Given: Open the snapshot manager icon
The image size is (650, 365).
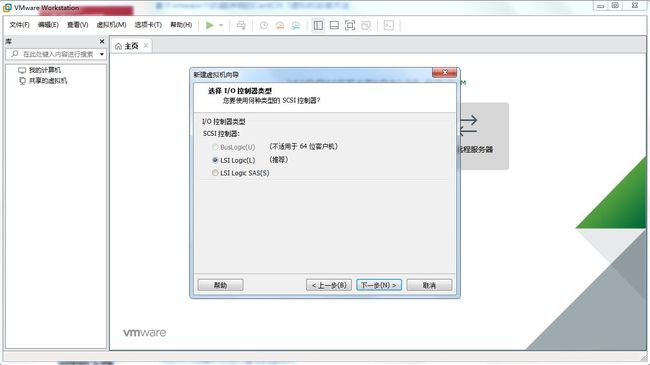Looking at the screenshot, I should click(296, 25).
